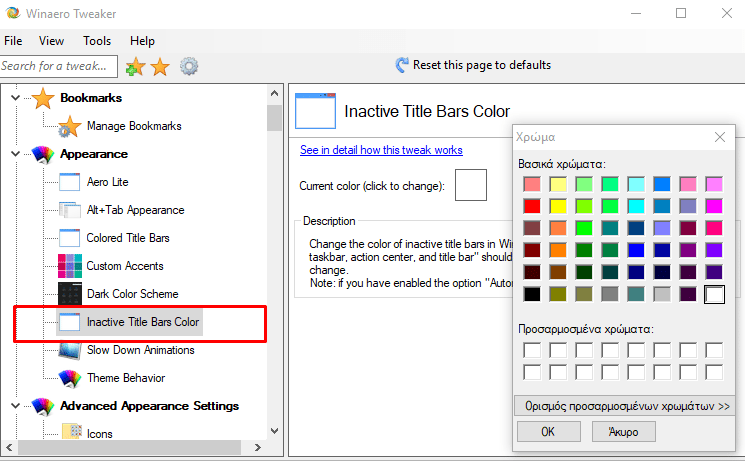Click the Winaero Tweaker app logo icon
The width and height of the screenshot is (745, 461).
(x=13, y=13)
